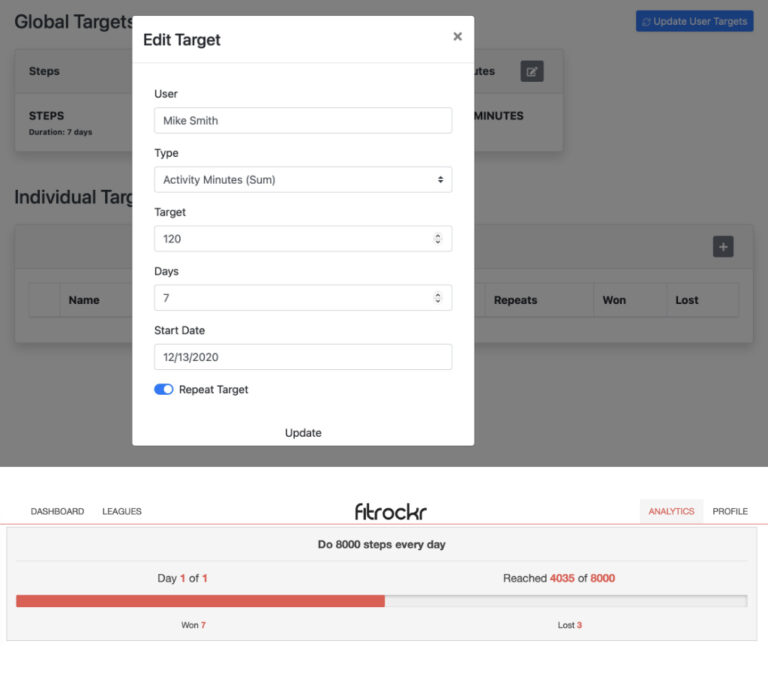Click the refresh icon in Update User Targets
The image size is (768, 680).
point(646,22)
